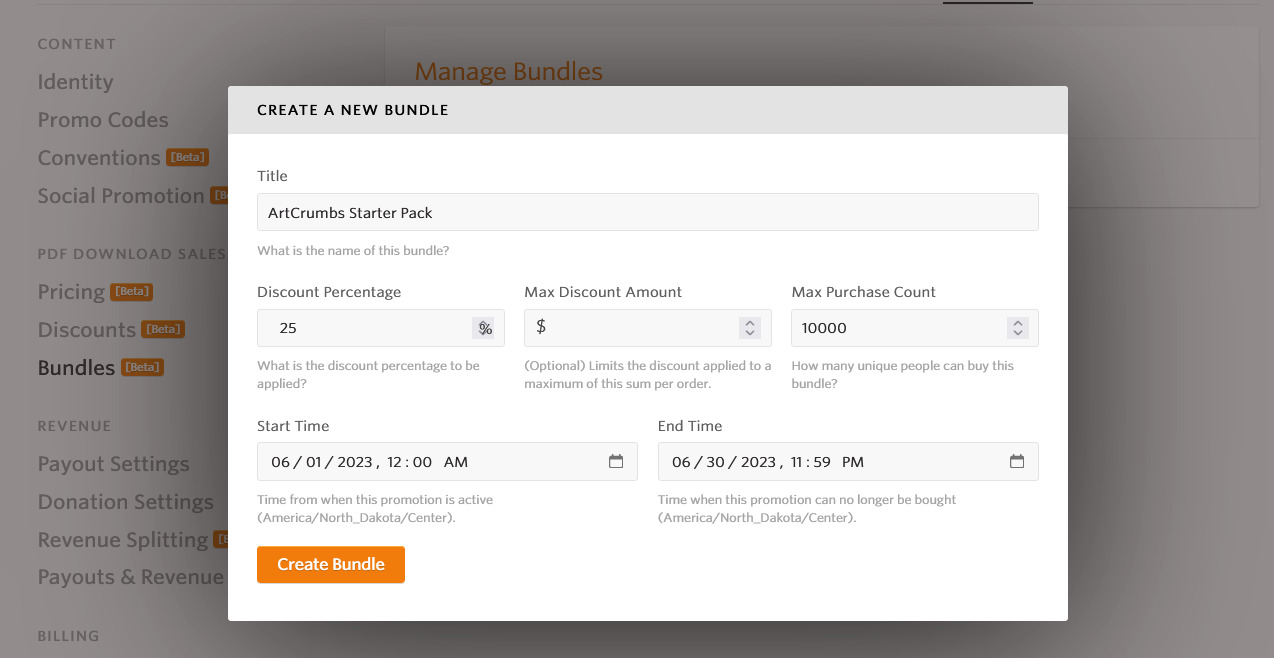Image resolution: width=1274 pixels, height=658 pixels.
Task: Open Payouts & Revenue in the sidebar
Action: [131, 578]
